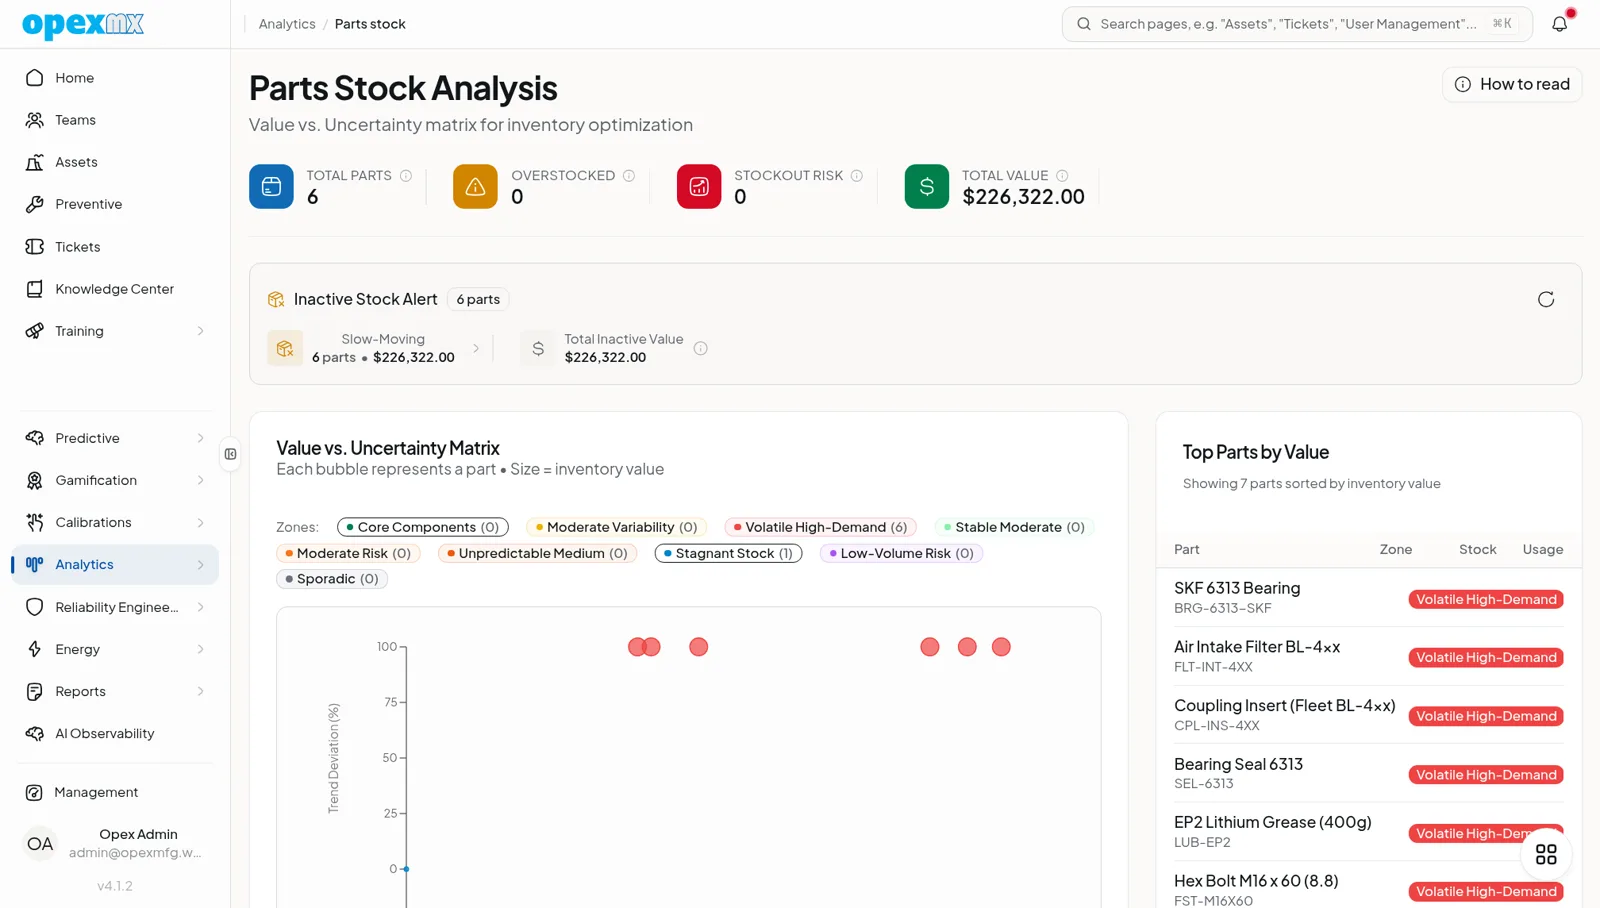Image resolution: width=1600 pixels, height=908 pixels.
Task: Expand the Calibrations submenu chevron
Action: click(x=200, y=522)
